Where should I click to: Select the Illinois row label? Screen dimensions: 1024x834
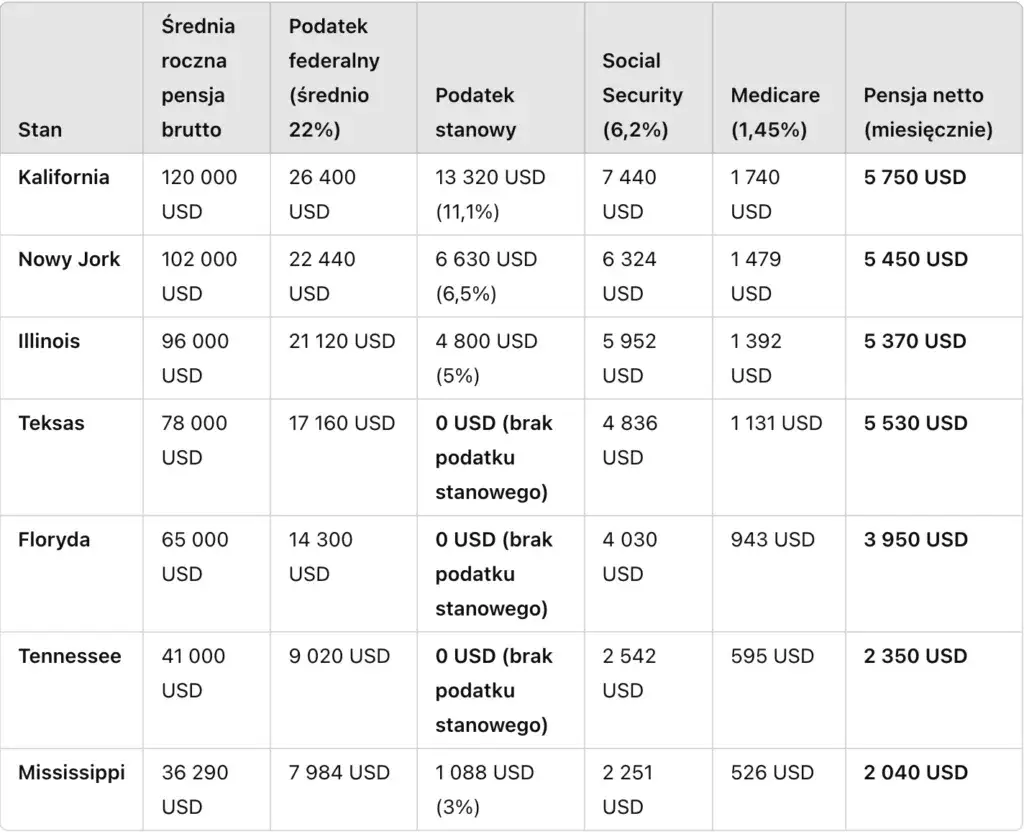coord(49,341)
